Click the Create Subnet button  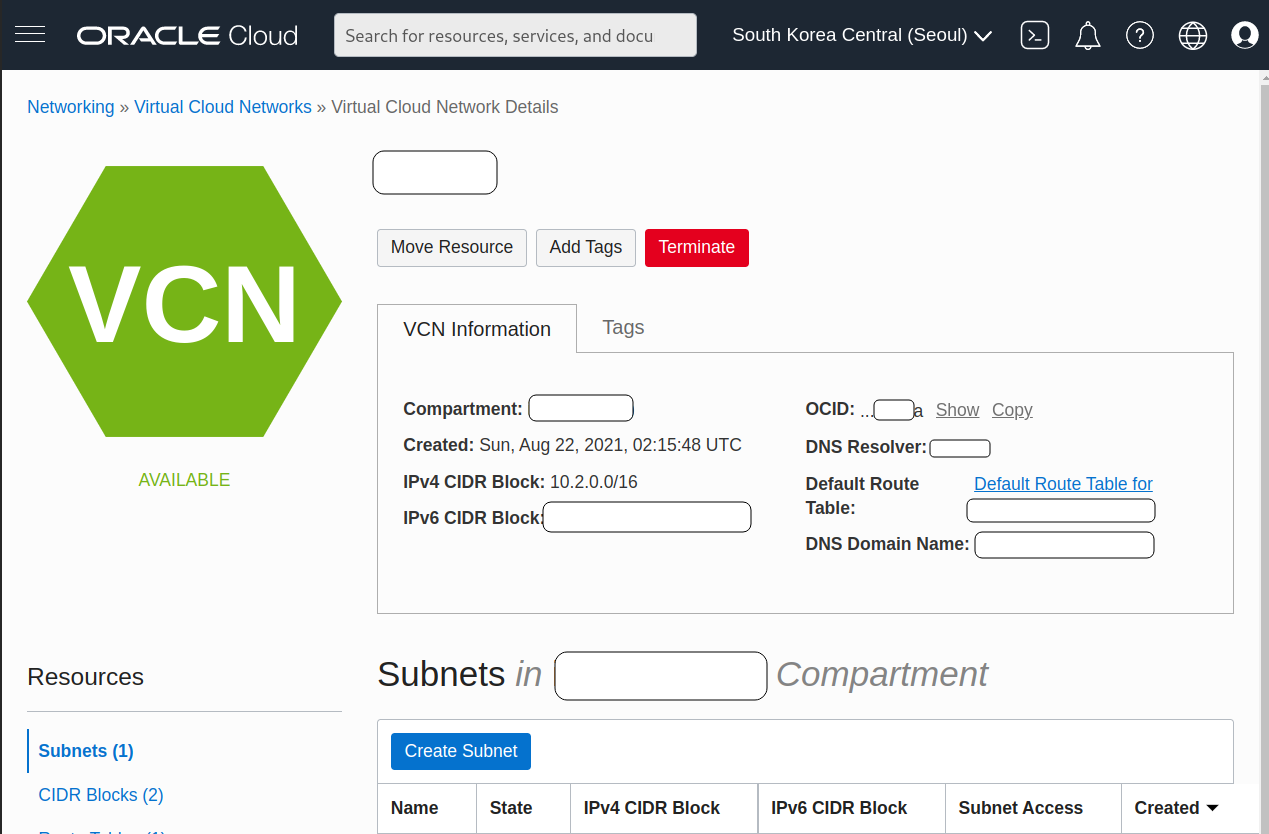tap(460, 751)
